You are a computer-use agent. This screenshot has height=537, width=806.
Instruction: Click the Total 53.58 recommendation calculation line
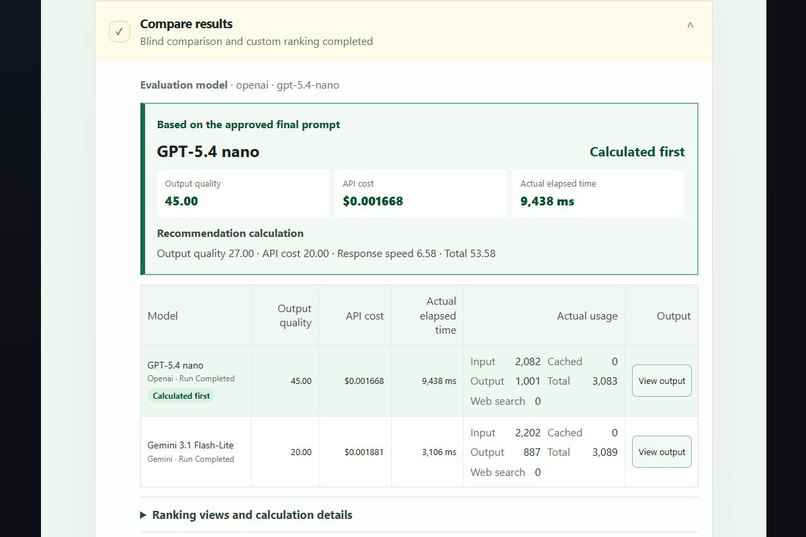coord(326,253)
